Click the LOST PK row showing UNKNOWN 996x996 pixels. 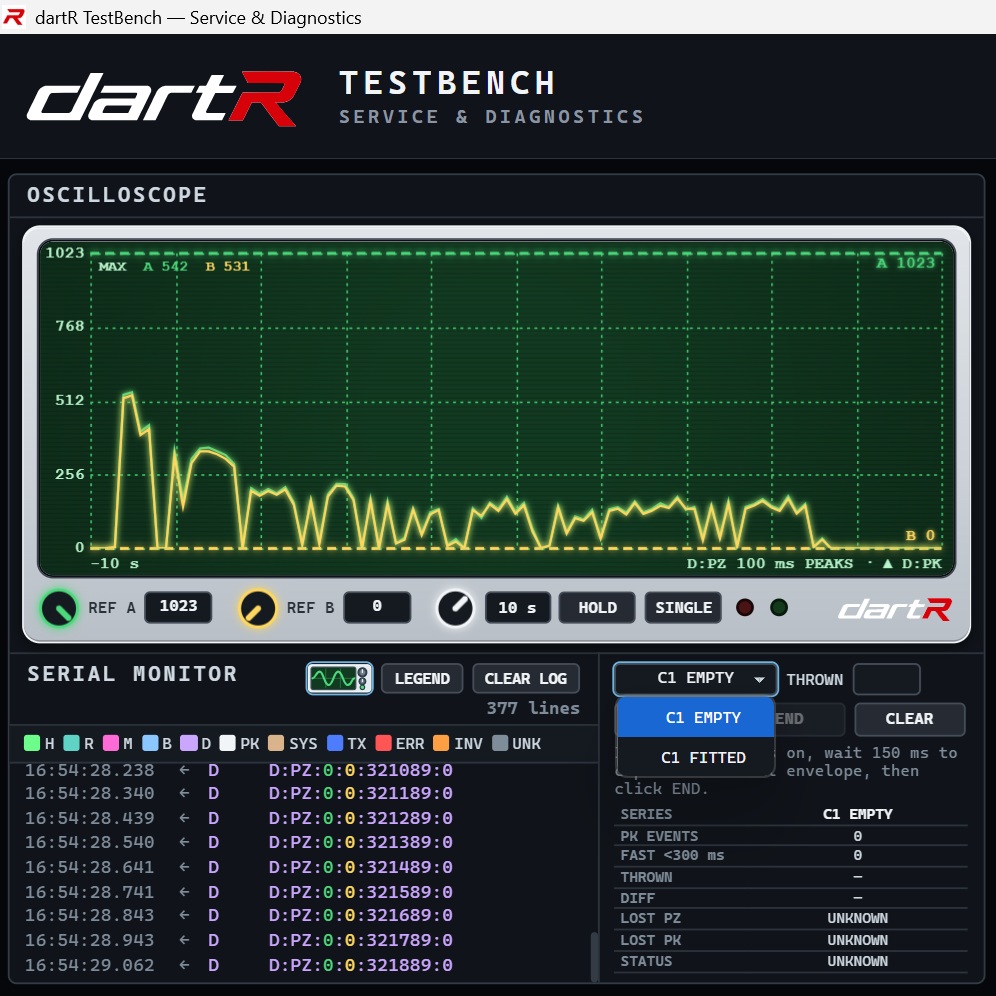point(791,940)
